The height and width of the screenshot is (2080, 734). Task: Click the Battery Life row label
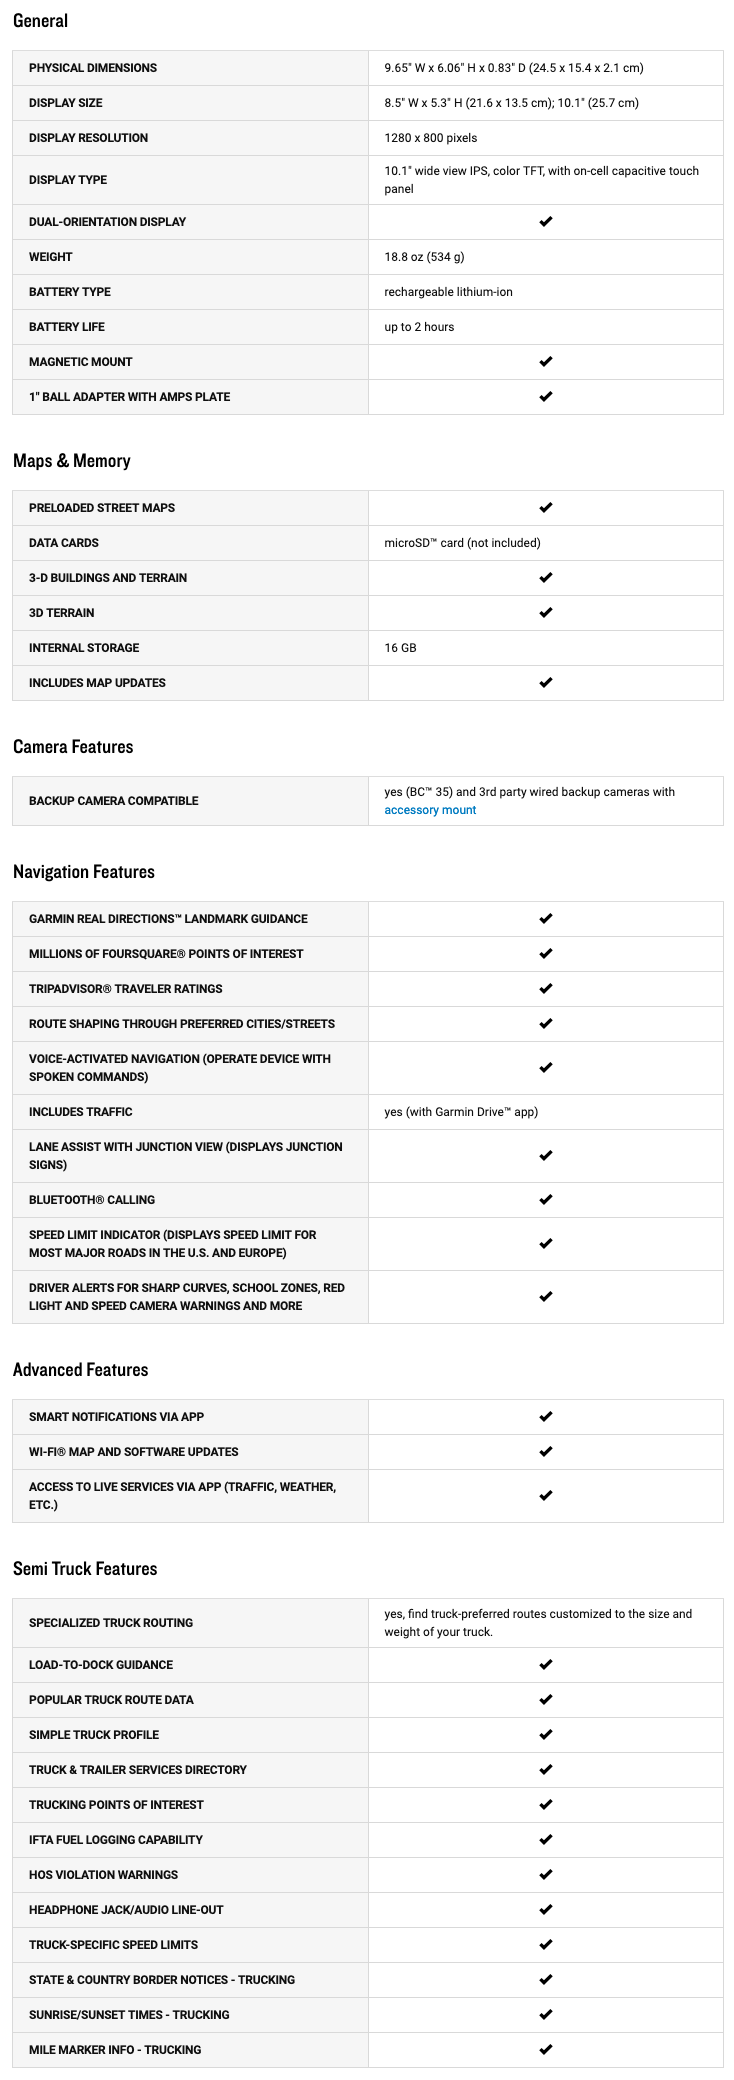(67, 327)
